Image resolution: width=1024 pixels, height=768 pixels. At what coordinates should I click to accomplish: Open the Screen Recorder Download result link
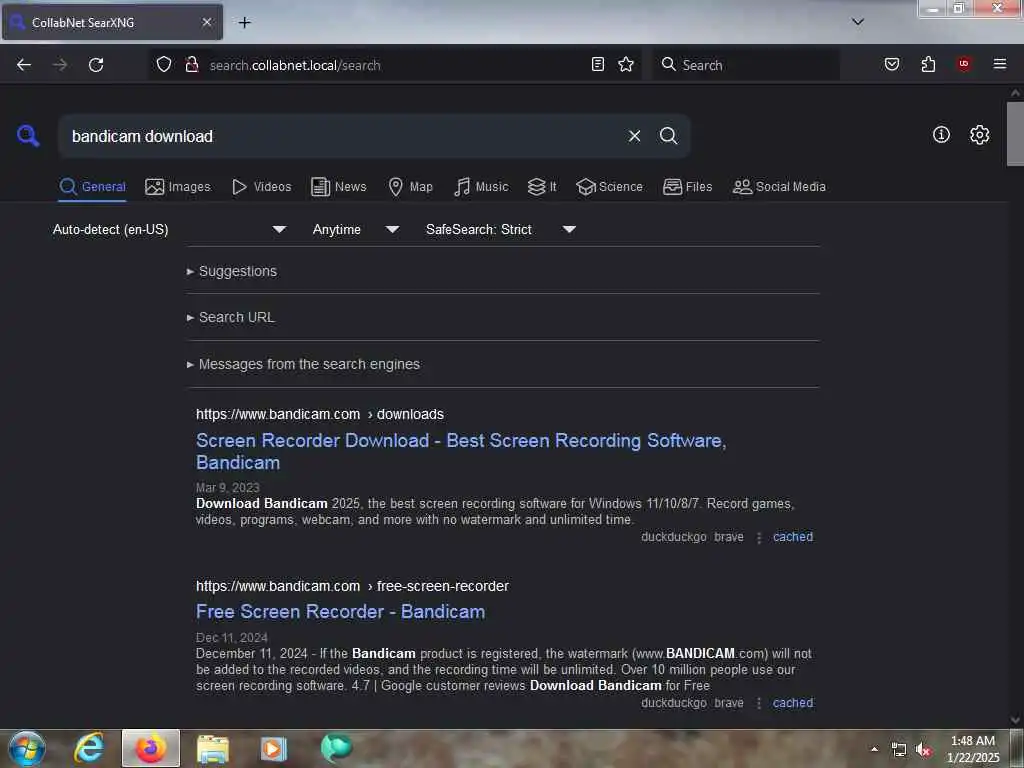point(461,451)
